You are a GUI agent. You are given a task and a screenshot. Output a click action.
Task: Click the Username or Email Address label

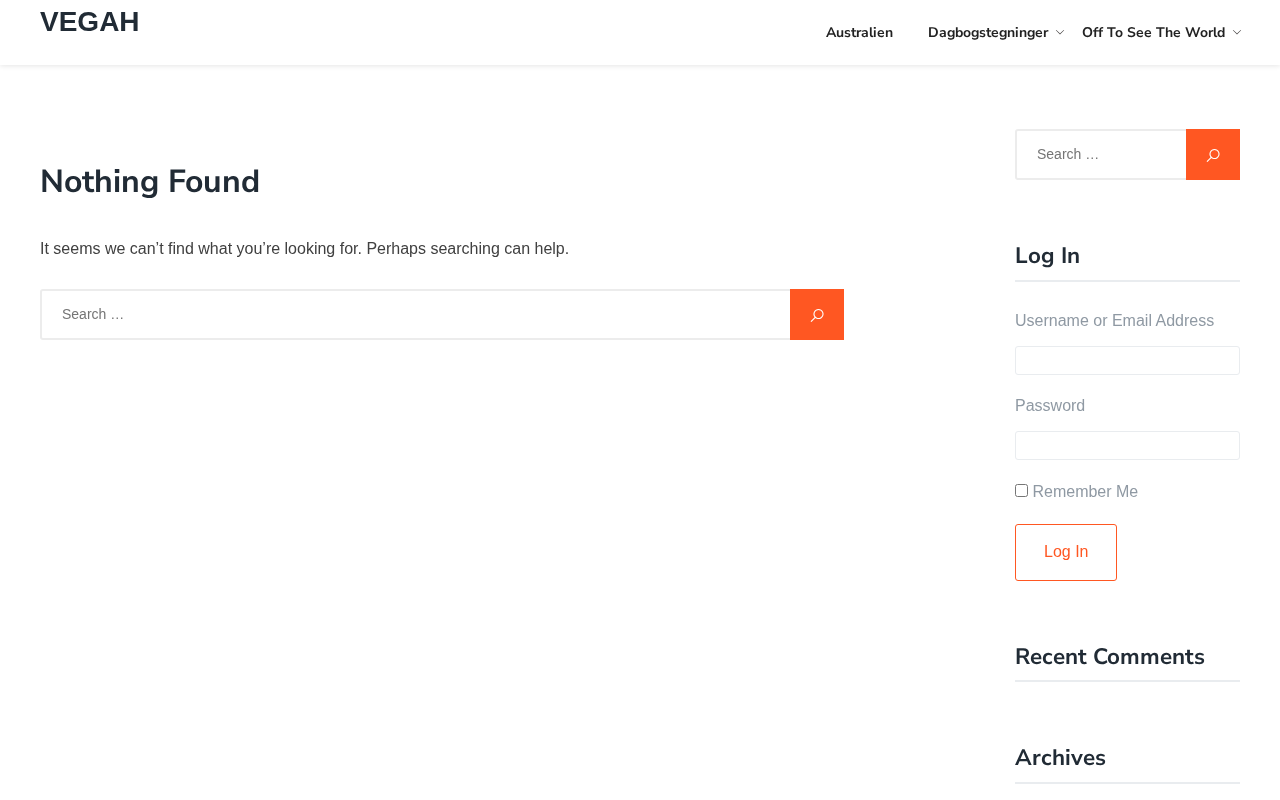[1114, 321]
